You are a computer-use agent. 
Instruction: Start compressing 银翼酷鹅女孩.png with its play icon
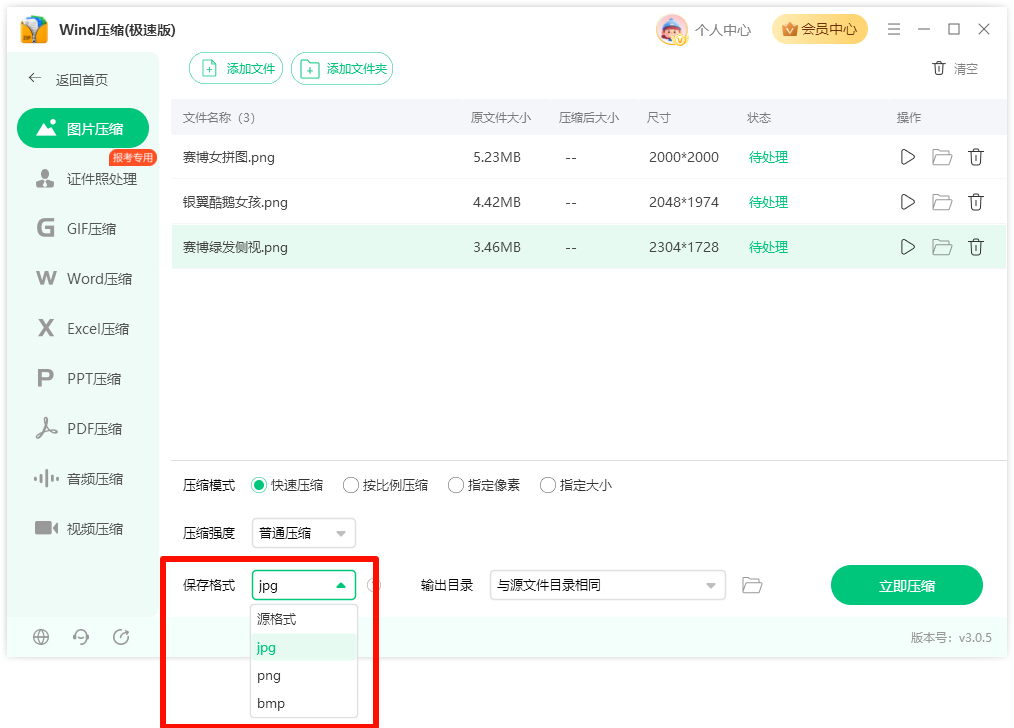coord(907,202)
